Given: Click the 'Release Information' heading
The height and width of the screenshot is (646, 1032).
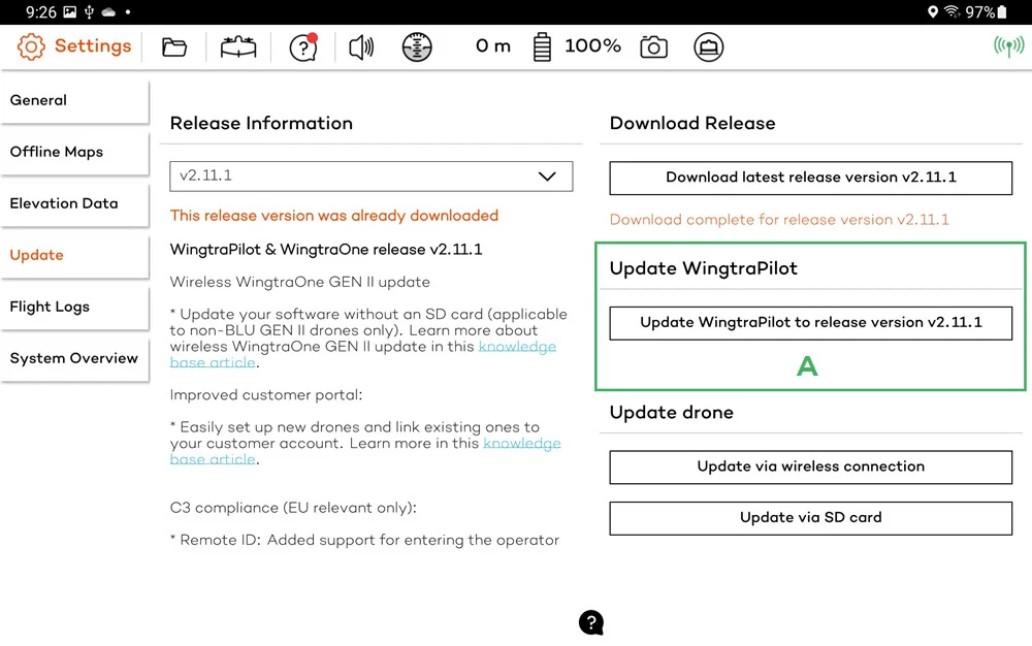Looking at the screenshot, I should click(x=261, y=124).
